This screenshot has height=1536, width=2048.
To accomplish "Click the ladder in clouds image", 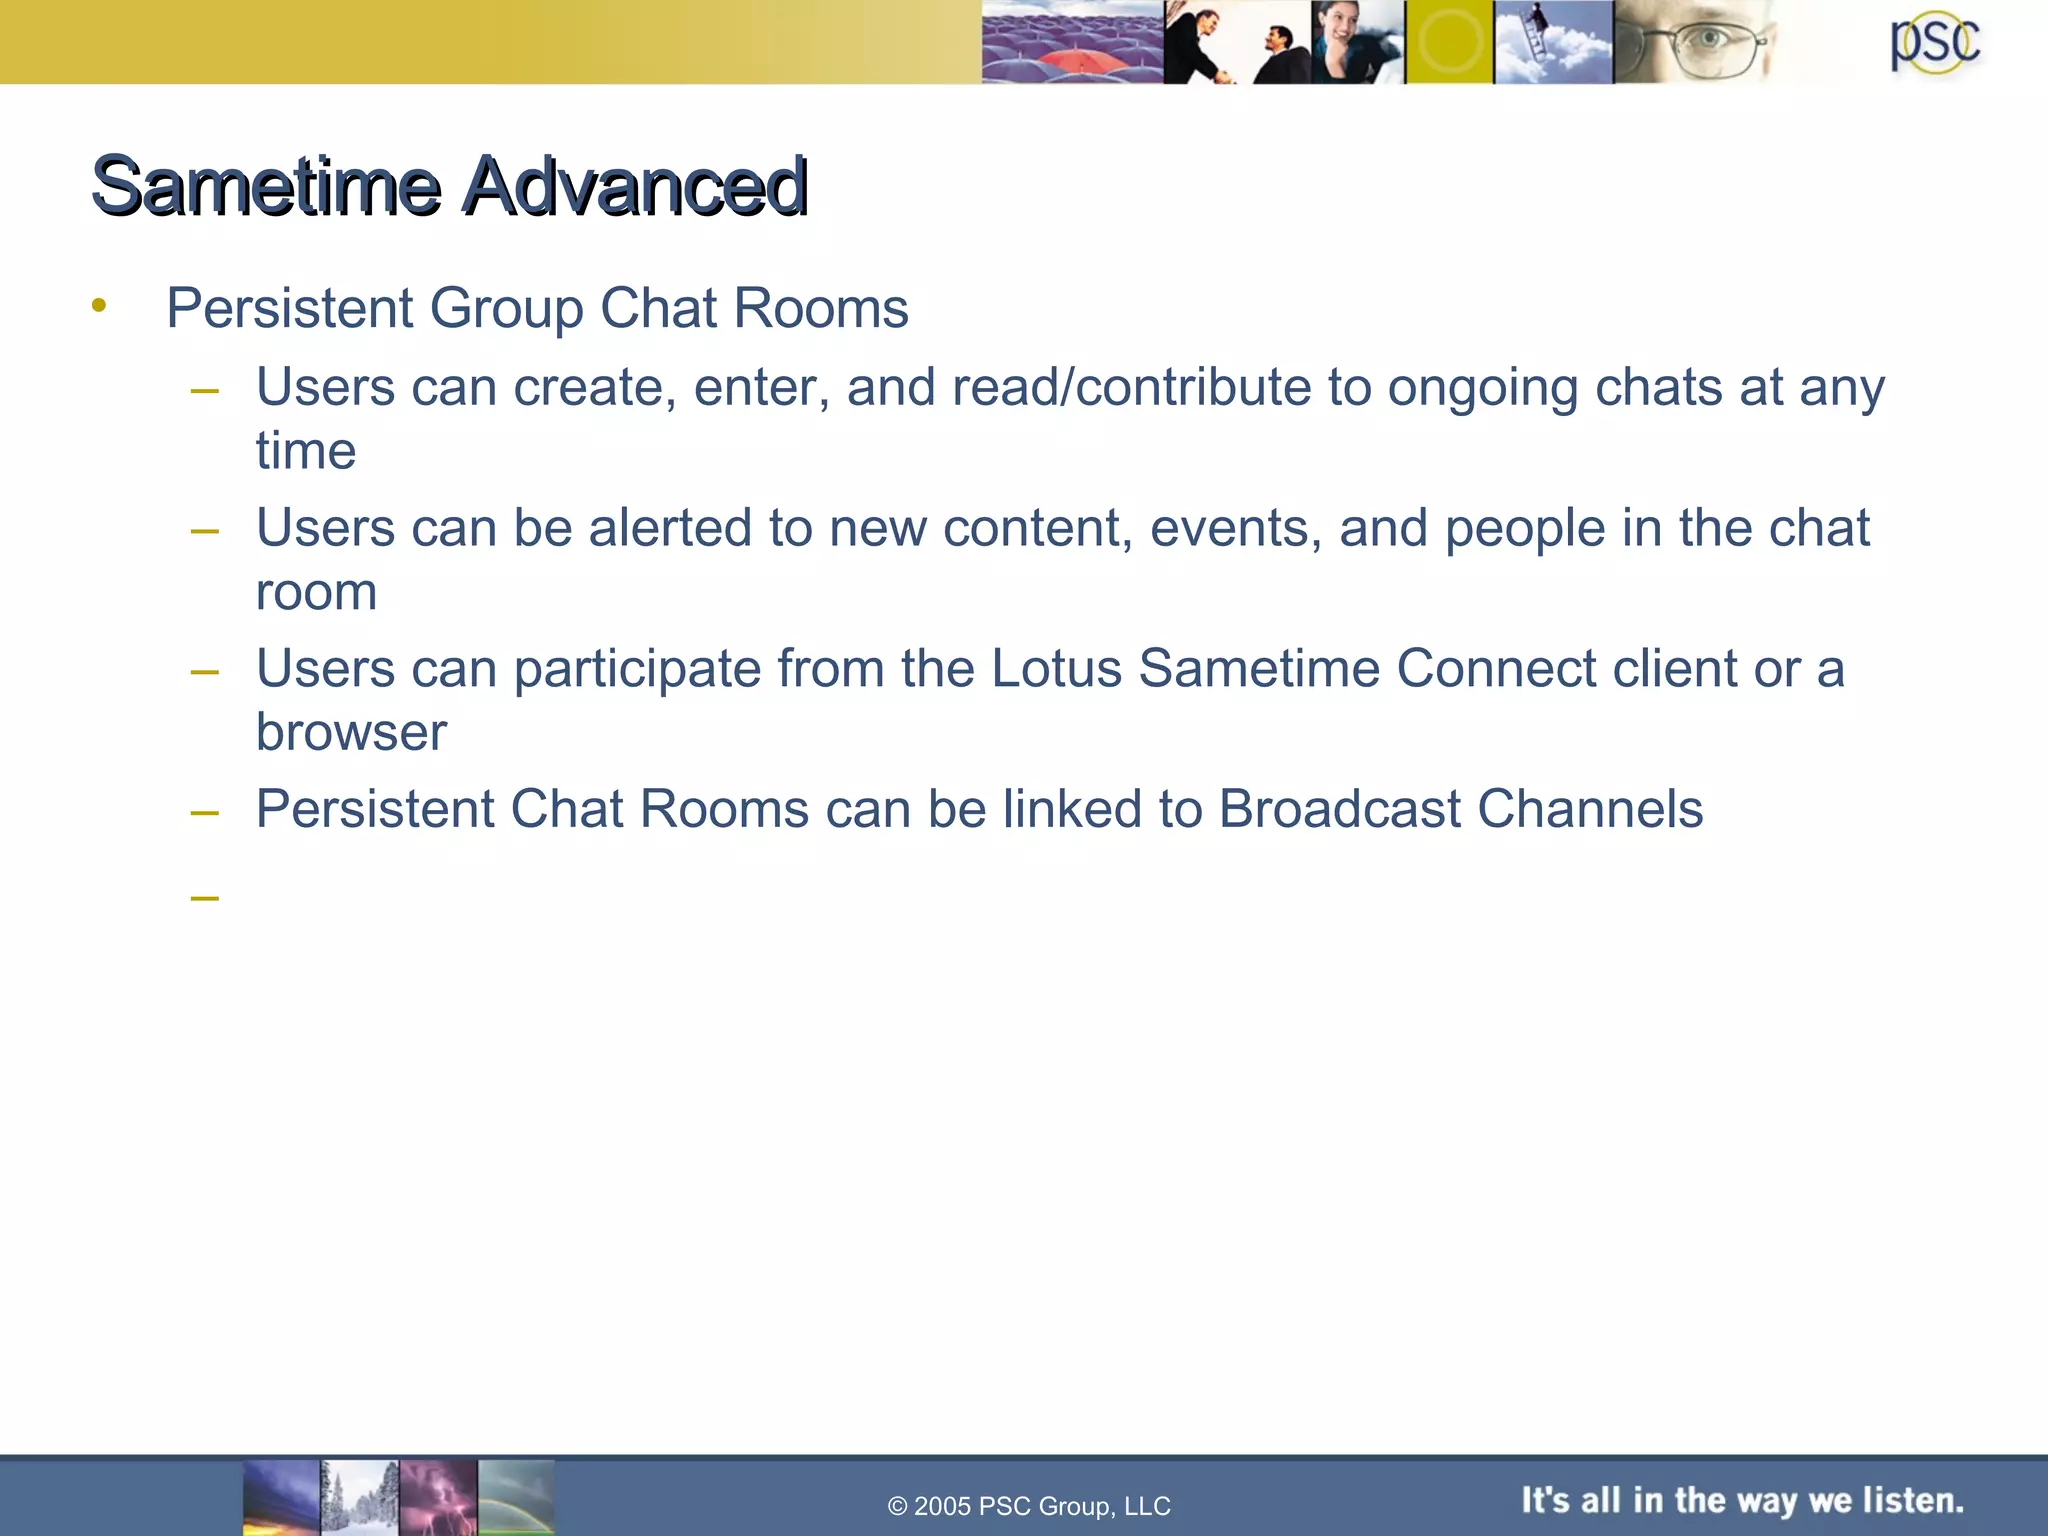I will pos(1553,42).
